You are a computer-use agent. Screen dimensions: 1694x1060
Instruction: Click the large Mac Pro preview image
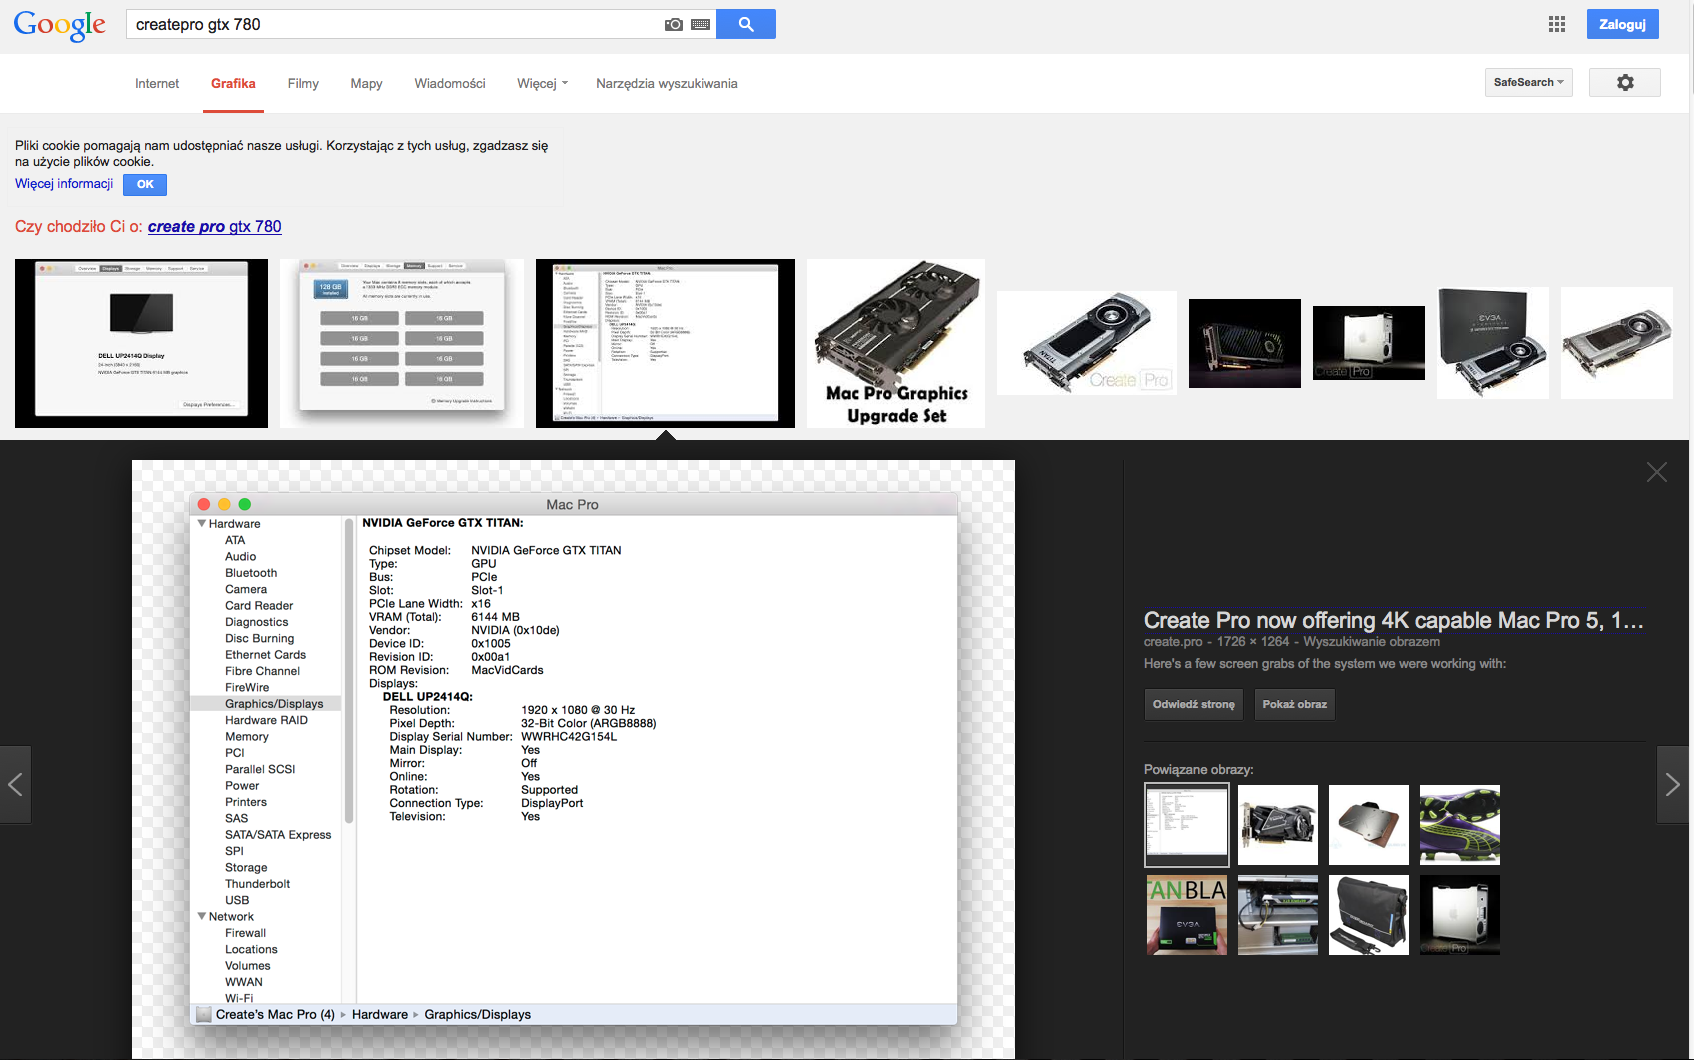[573, 759]
